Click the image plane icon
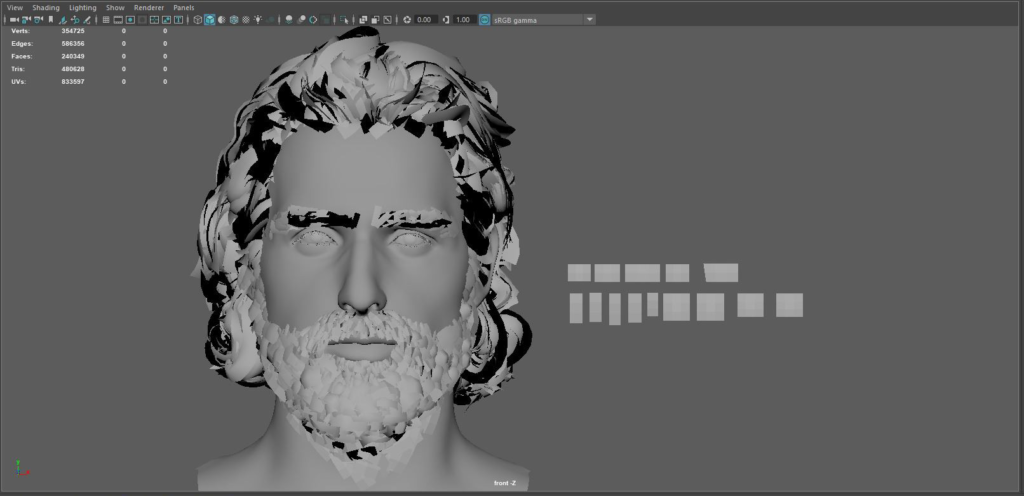1024x496 pixels. [62, 19]
